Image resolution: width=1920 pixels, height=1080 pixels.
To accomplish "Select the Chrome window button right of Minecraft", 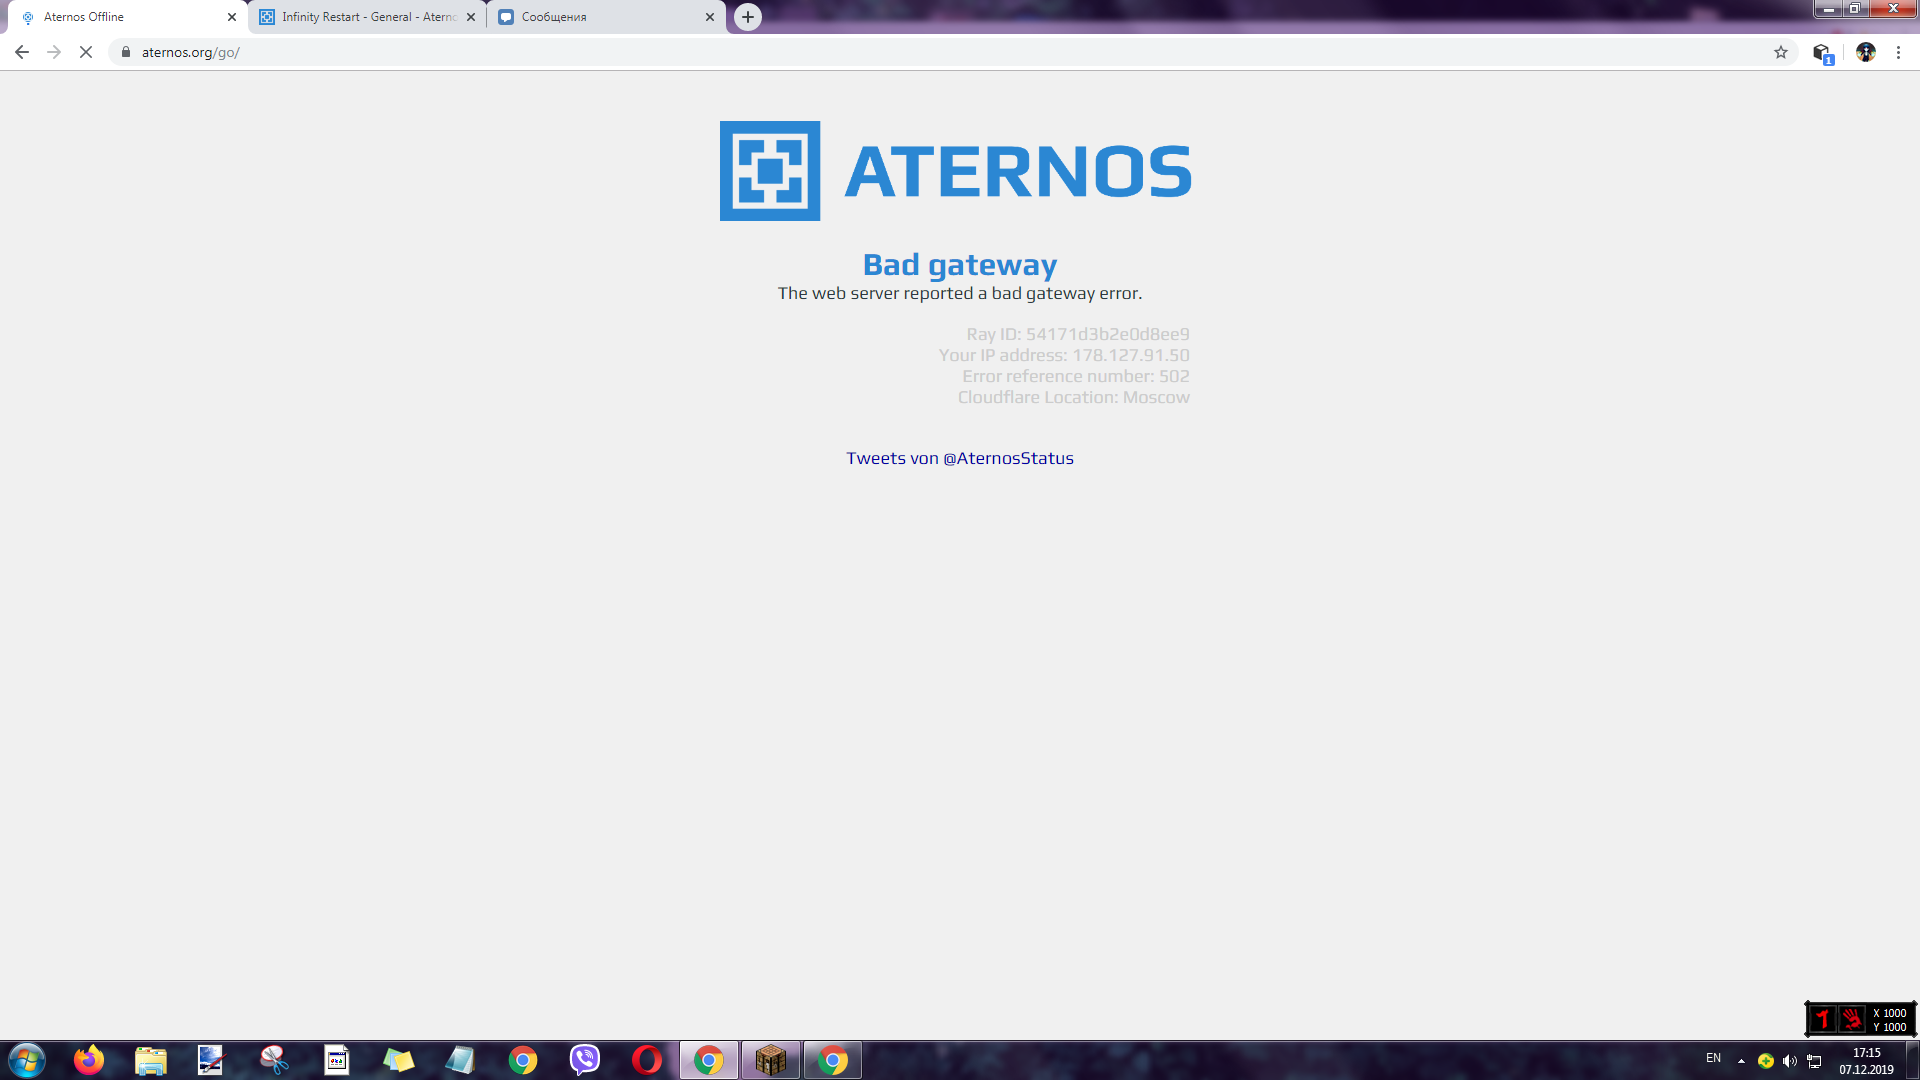I will (x=833, y=1060).
